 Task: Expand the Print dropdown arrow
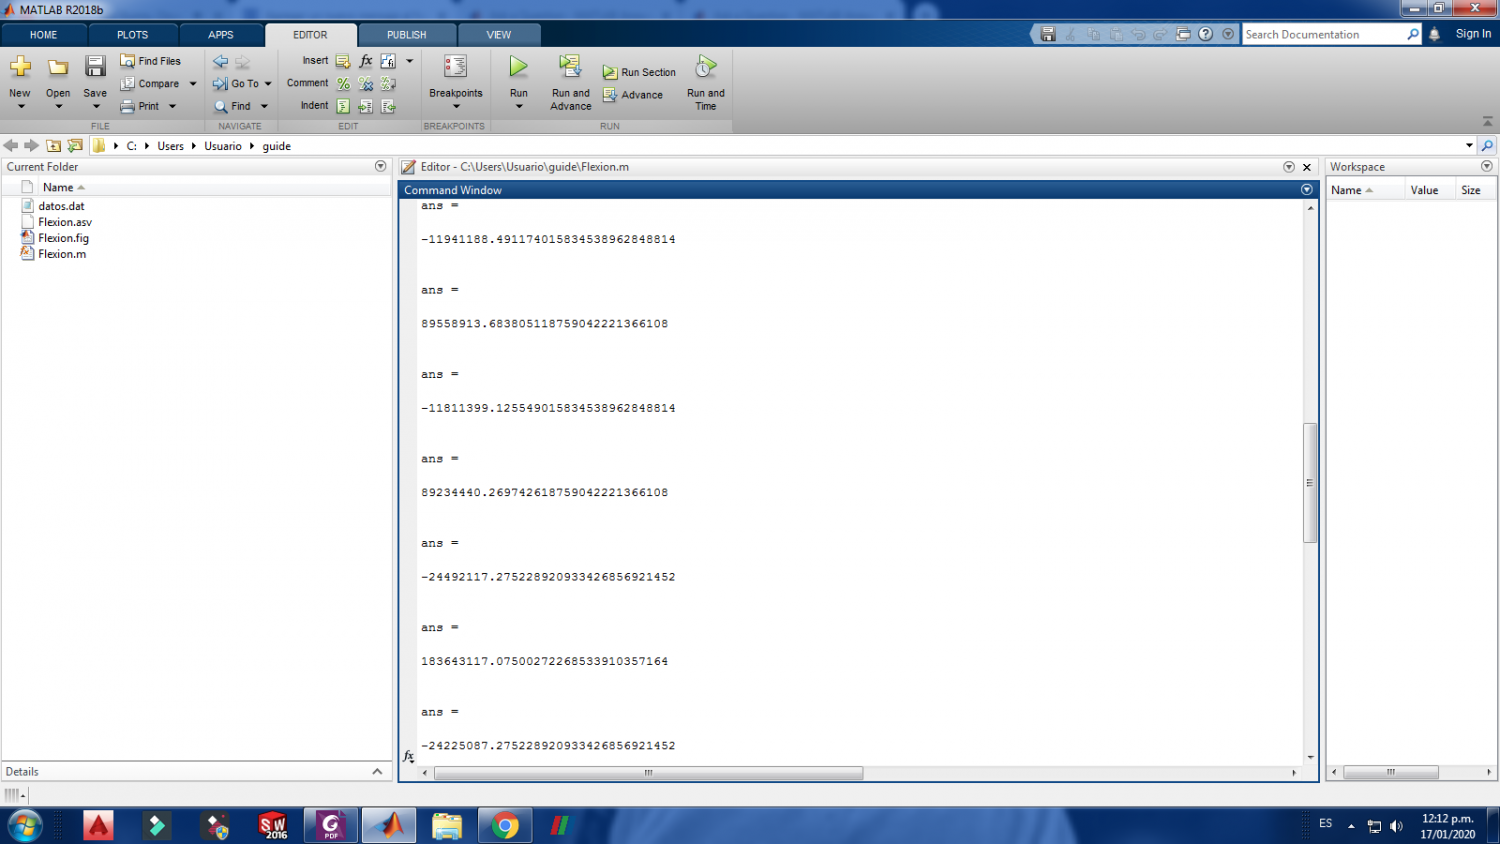(x=172, y=106)
